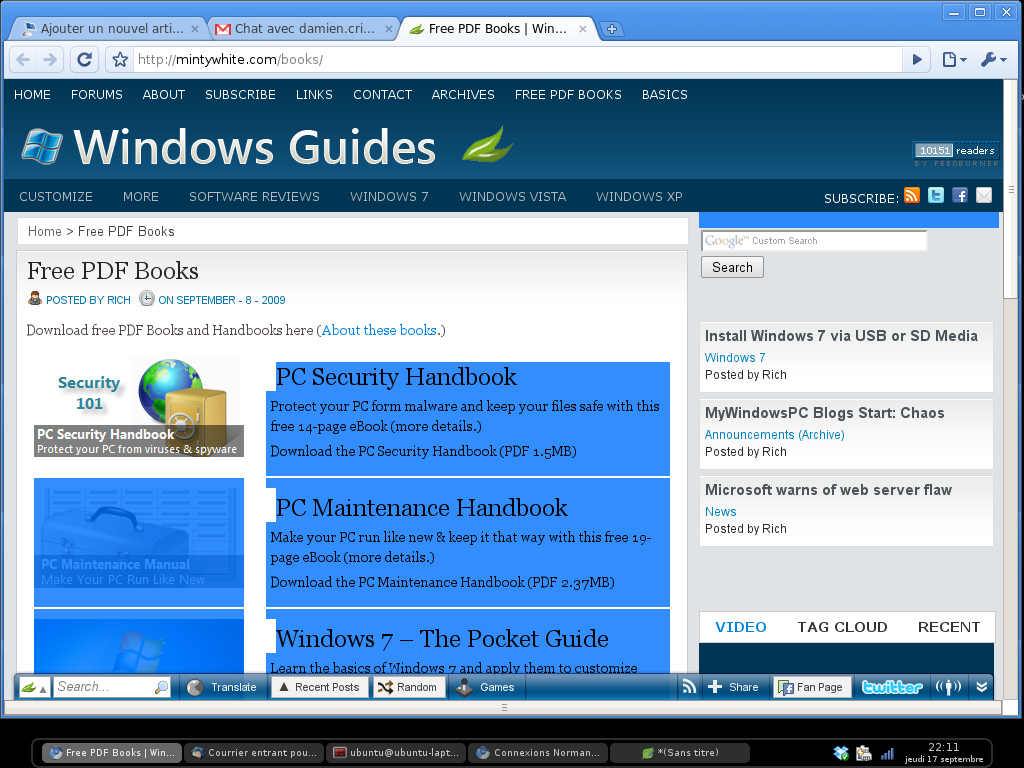This screenshot has height=768, width=1024.
Task: Open the ARCHIVES menu item
Action: pyautogui.click(x=463, y=95)
